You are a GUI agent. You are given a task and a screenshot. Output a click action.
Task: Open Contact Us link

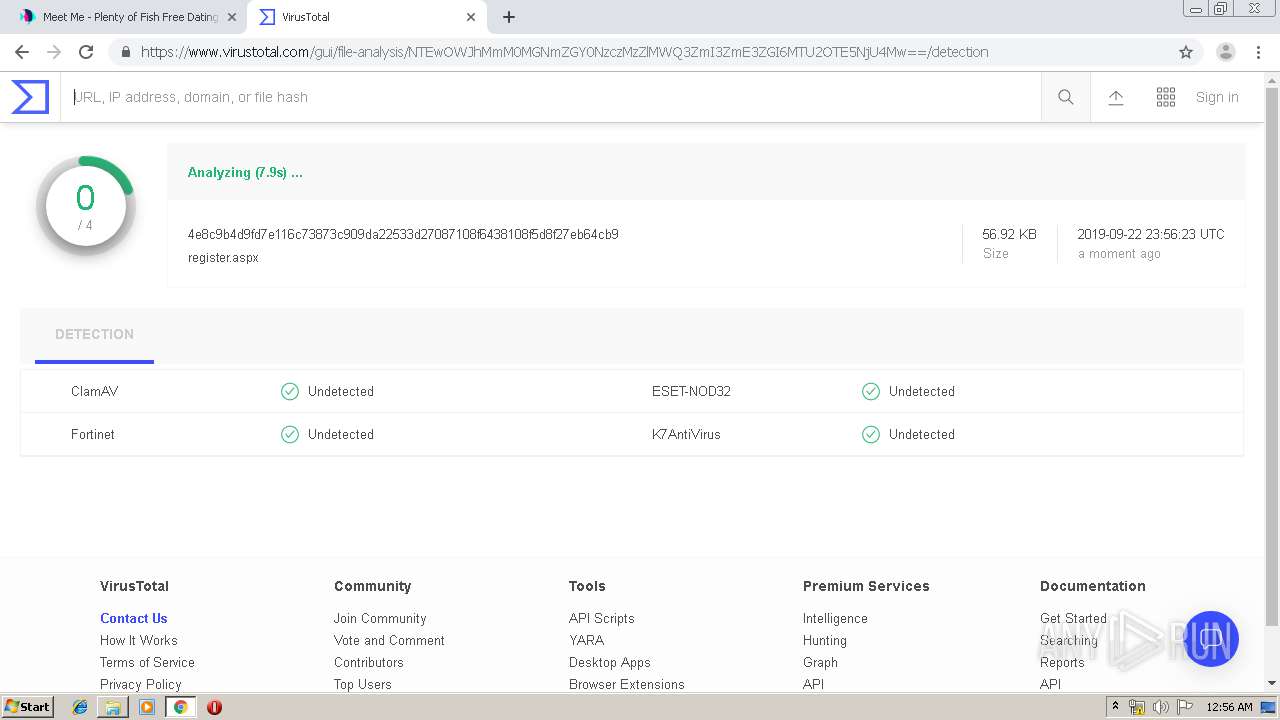click(x=133, y=618)
